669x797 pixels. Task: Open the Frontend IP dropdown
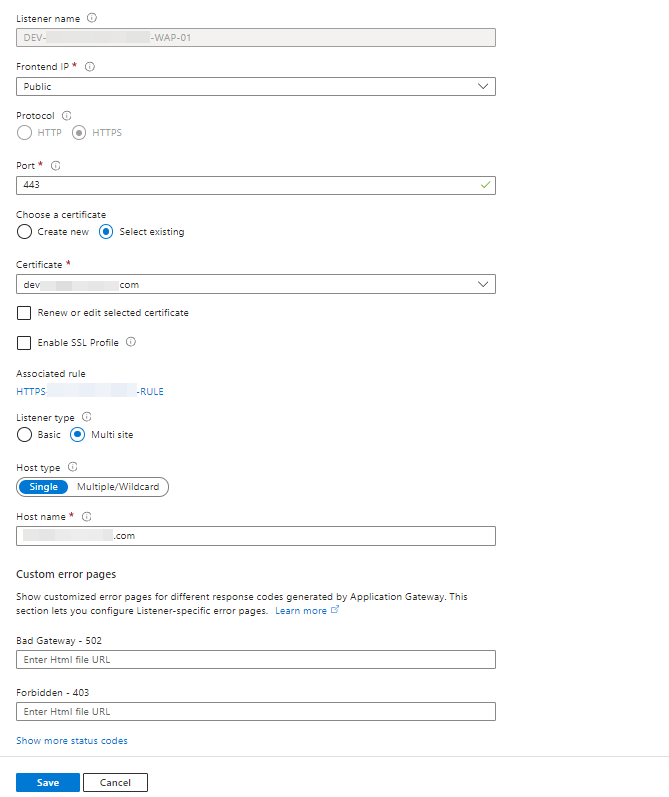(256, 87)
